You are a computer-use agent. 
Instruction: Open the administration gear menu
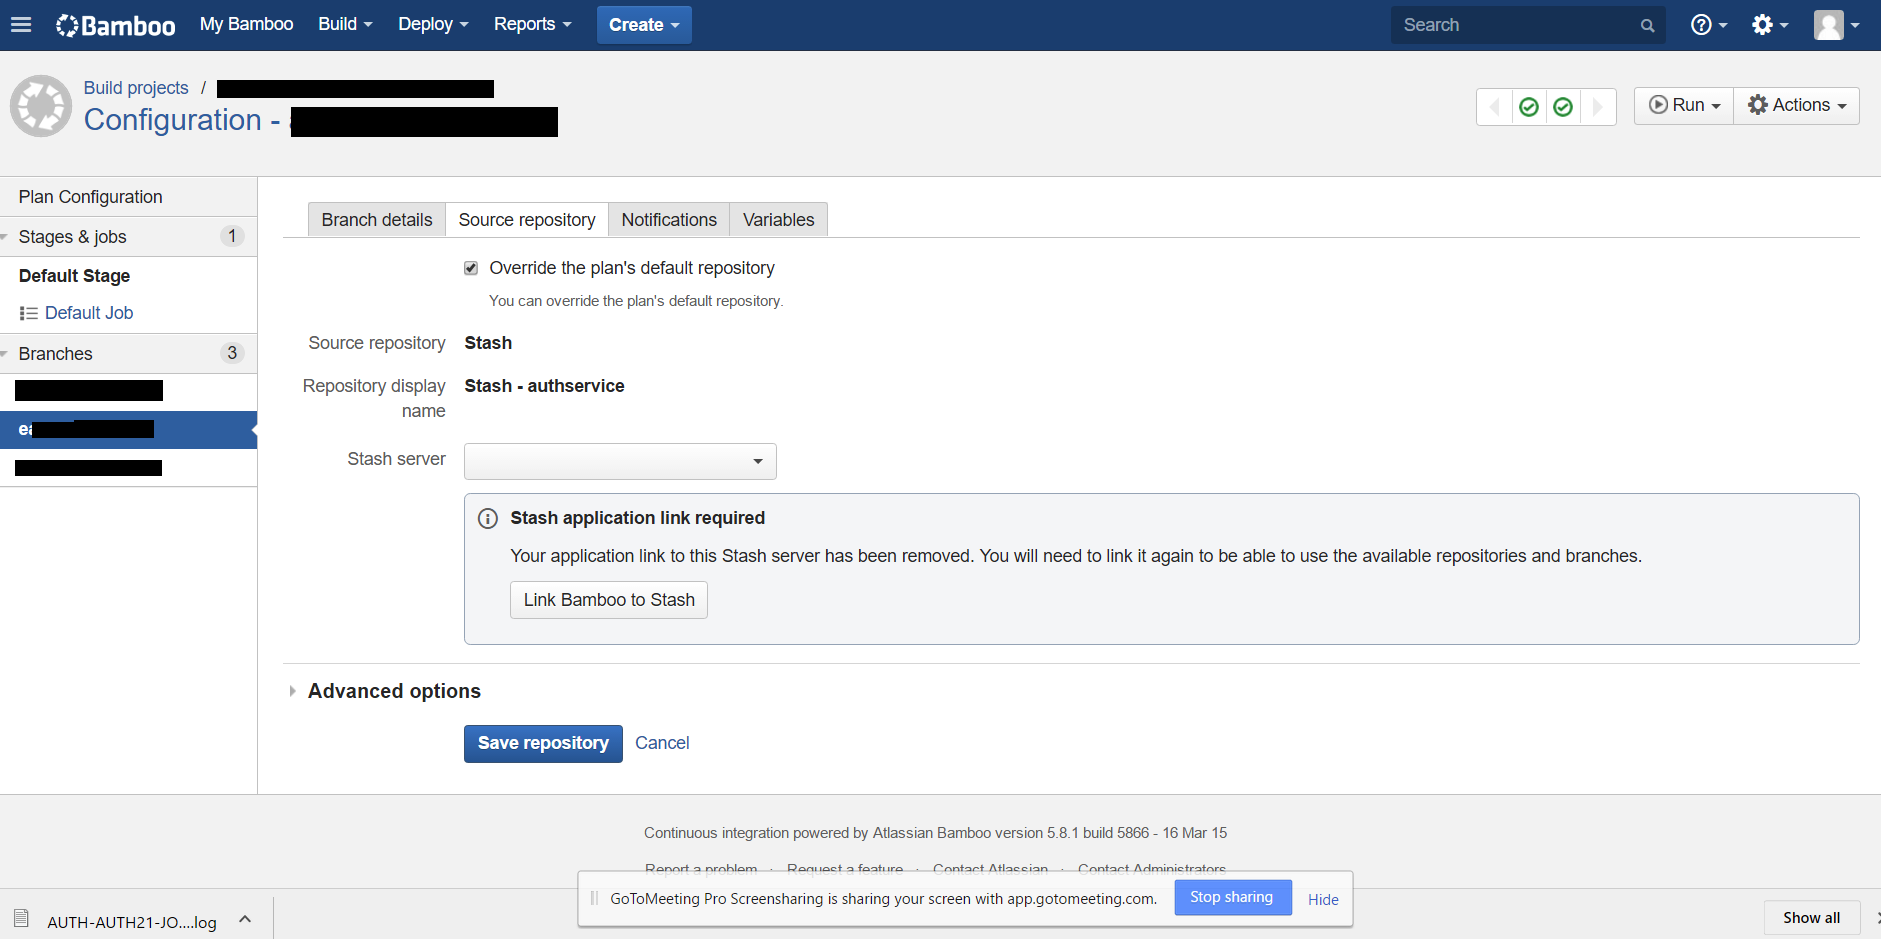coord(1770,25)
